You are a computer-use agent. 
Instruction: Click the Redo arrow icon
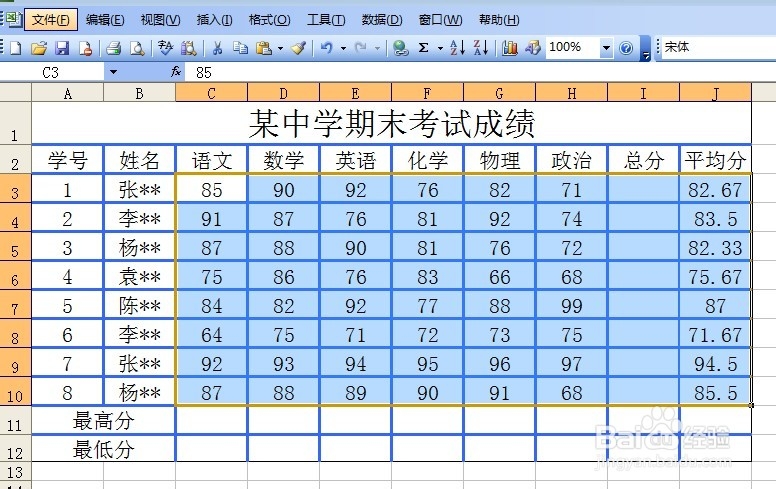[361, 48]
